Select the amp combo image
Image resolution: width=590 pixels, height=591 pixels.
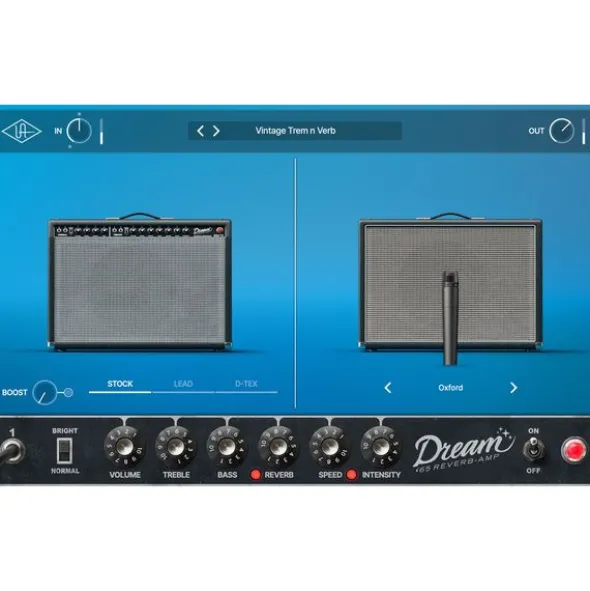140,282
